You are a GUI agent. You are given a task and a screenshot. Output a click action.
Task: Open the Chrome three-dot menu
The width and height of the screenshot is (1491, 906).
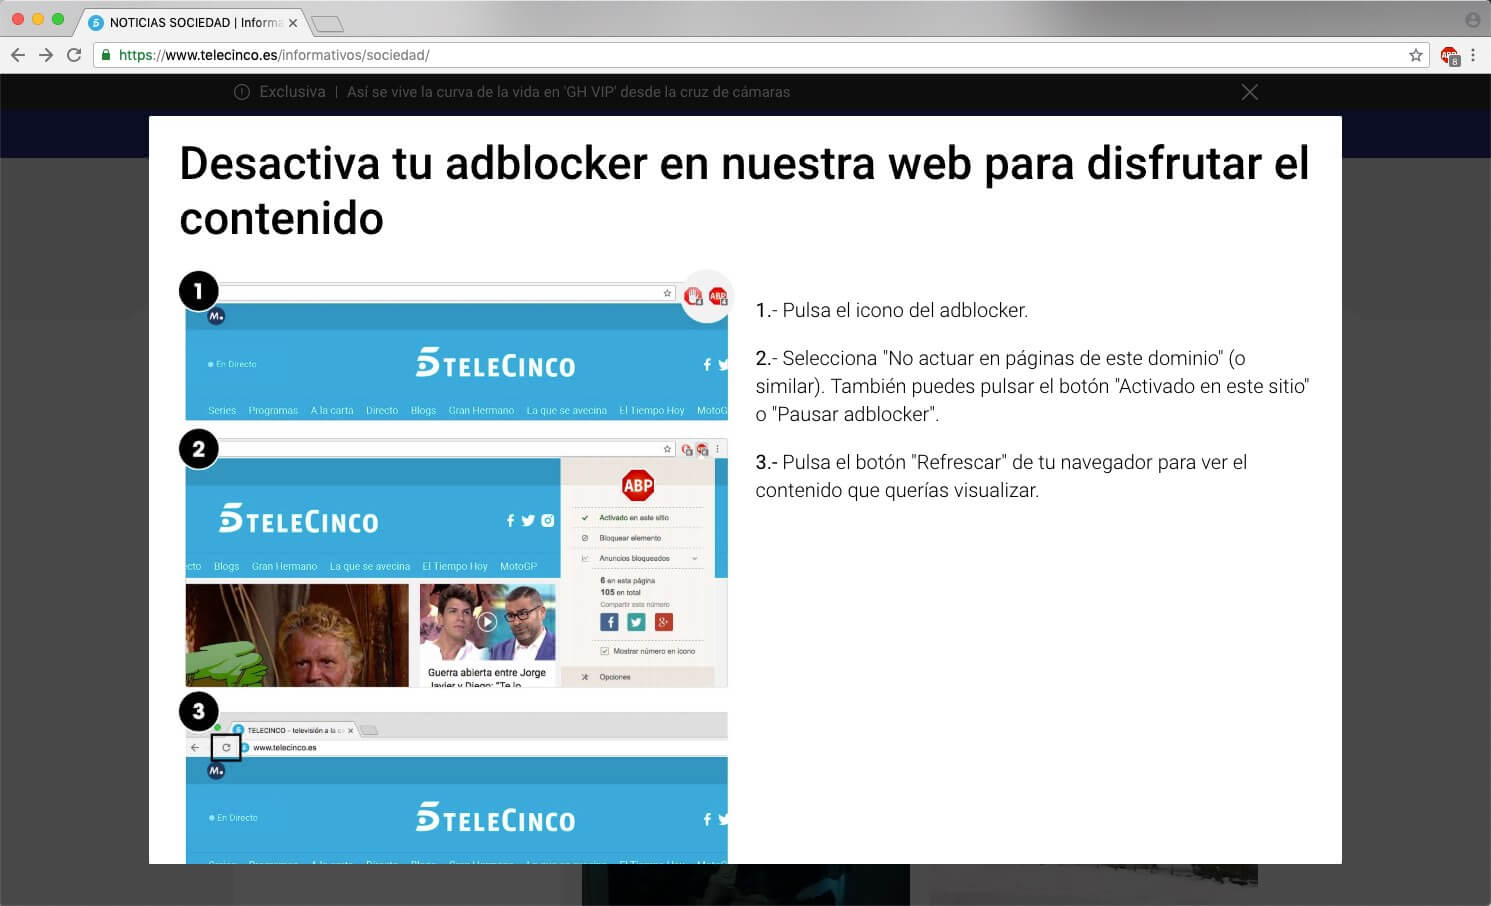pyautogui.click(x=1473, y=55)
